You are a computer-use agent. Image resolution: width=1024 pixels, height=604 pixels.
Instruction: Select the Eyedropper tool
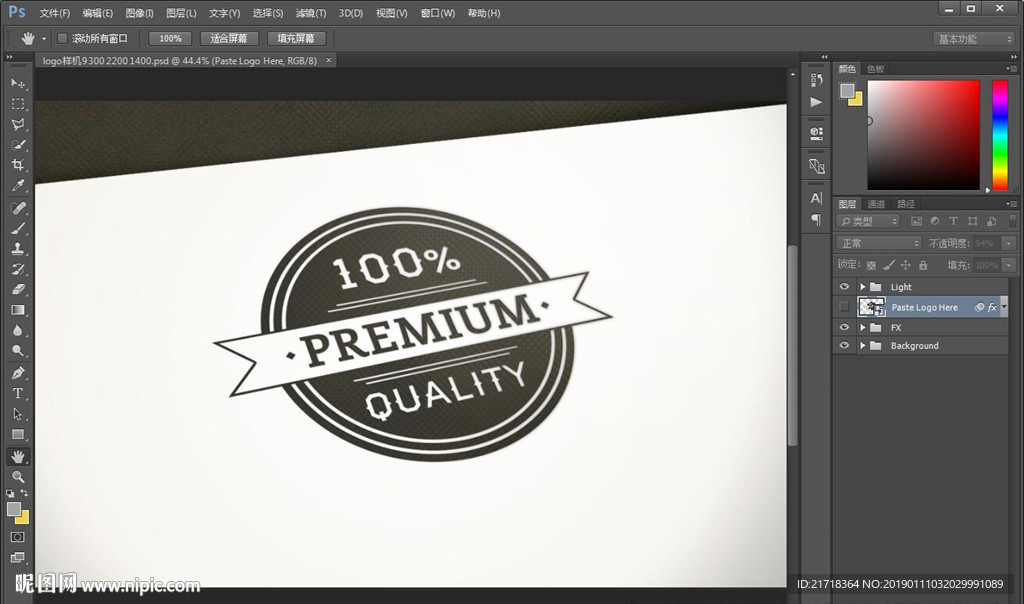coord(18,186)
